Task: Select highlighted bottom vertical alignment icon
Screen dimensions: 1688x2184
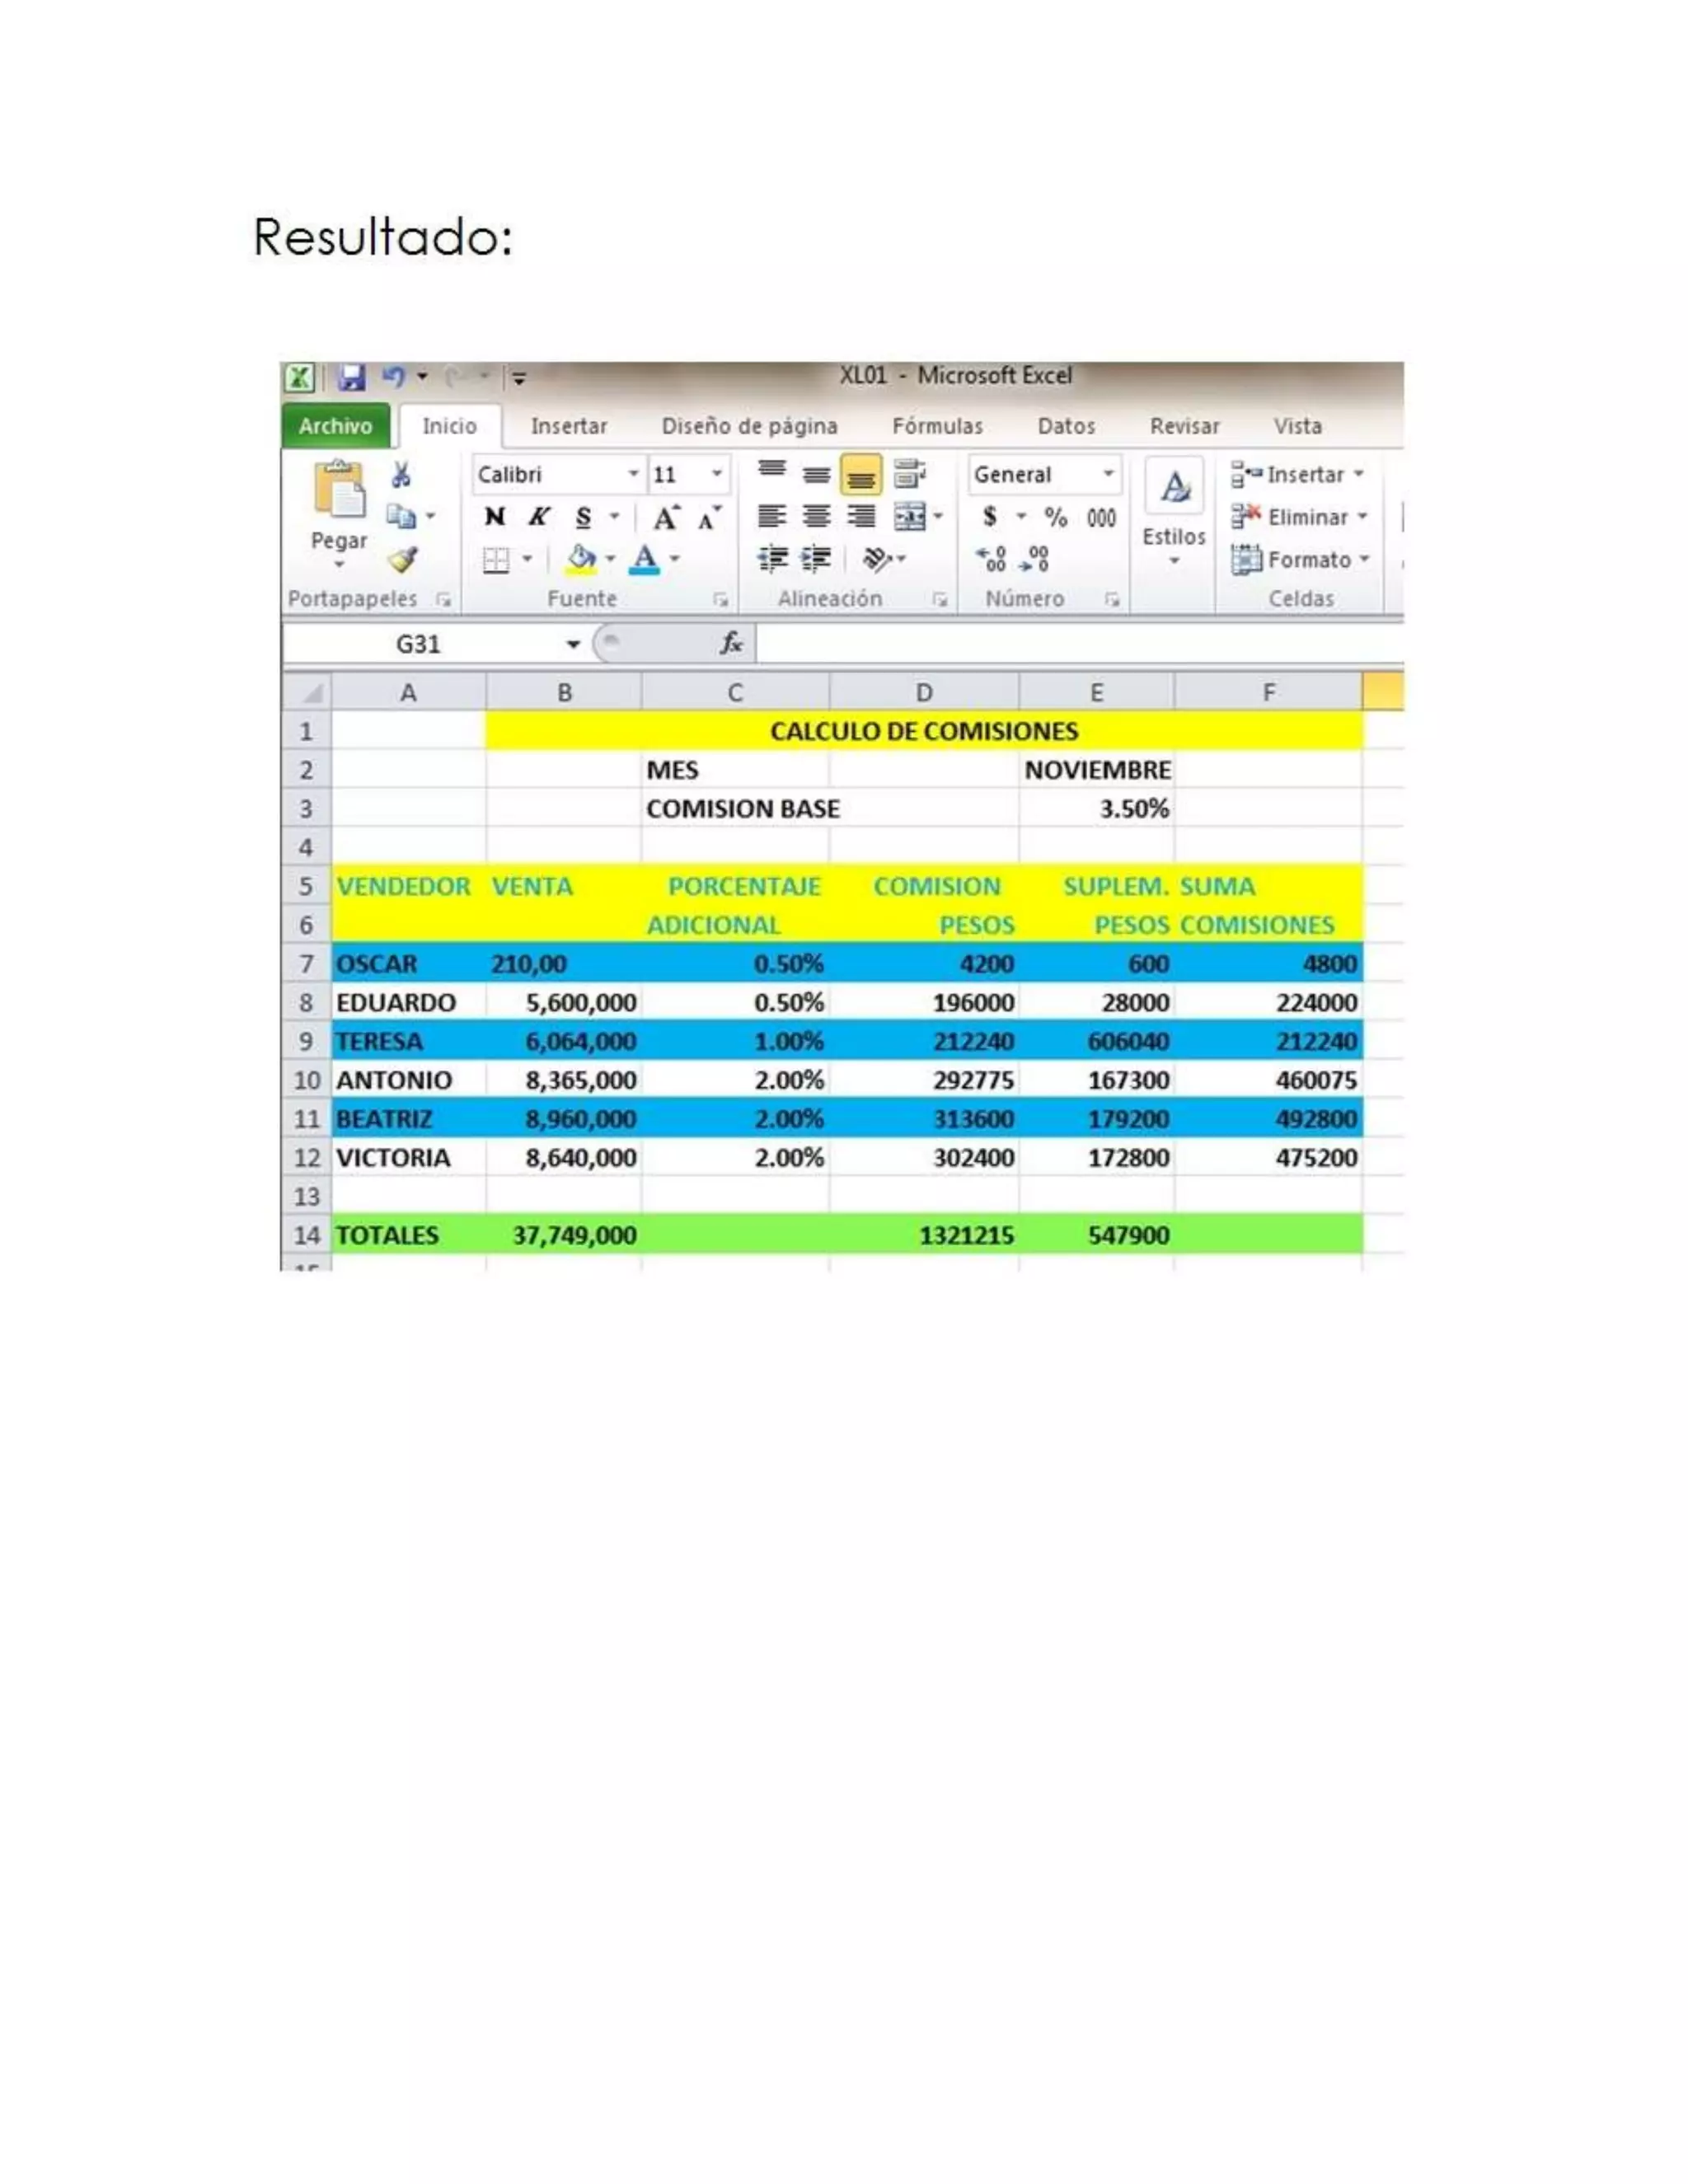Action: coord(861,475)
